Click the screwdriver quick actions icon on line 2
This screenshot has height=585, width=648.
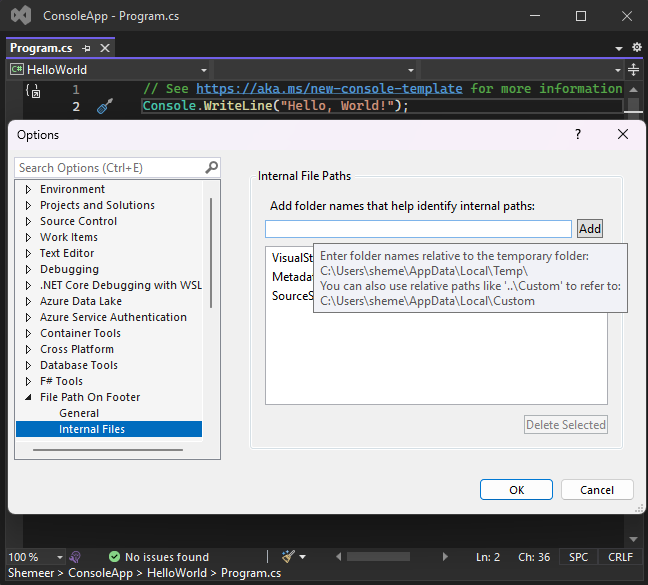(105, 107)
